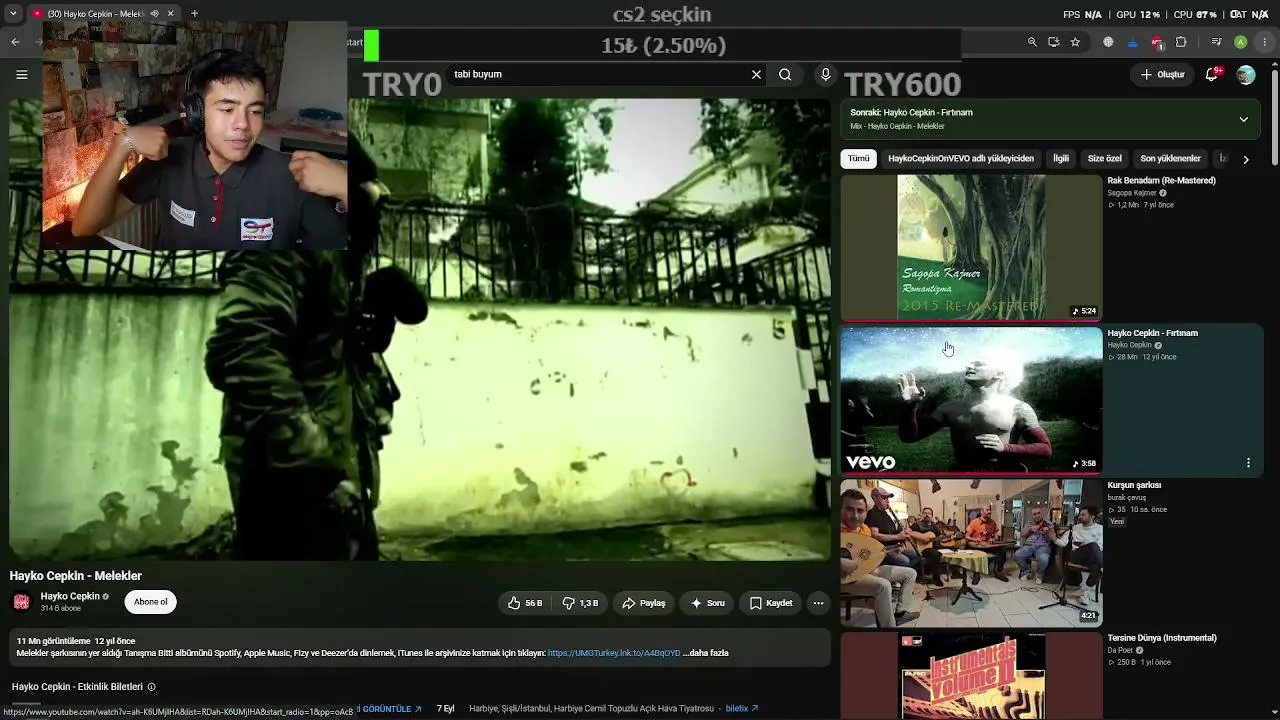Open the Etkinlik Biletleri info icon

[x=152, y=687]
